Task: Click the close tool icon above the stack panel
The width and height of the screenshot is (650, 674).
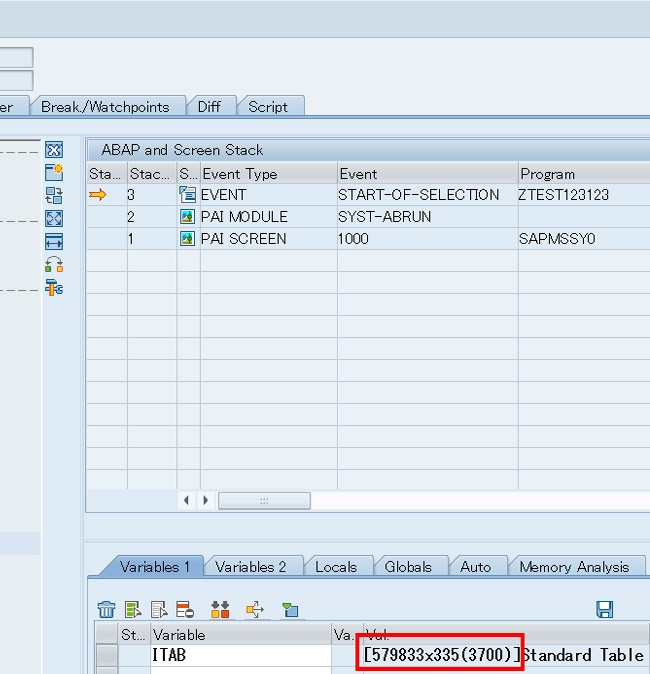Action: pyautogui.click(x=54, y=150)
